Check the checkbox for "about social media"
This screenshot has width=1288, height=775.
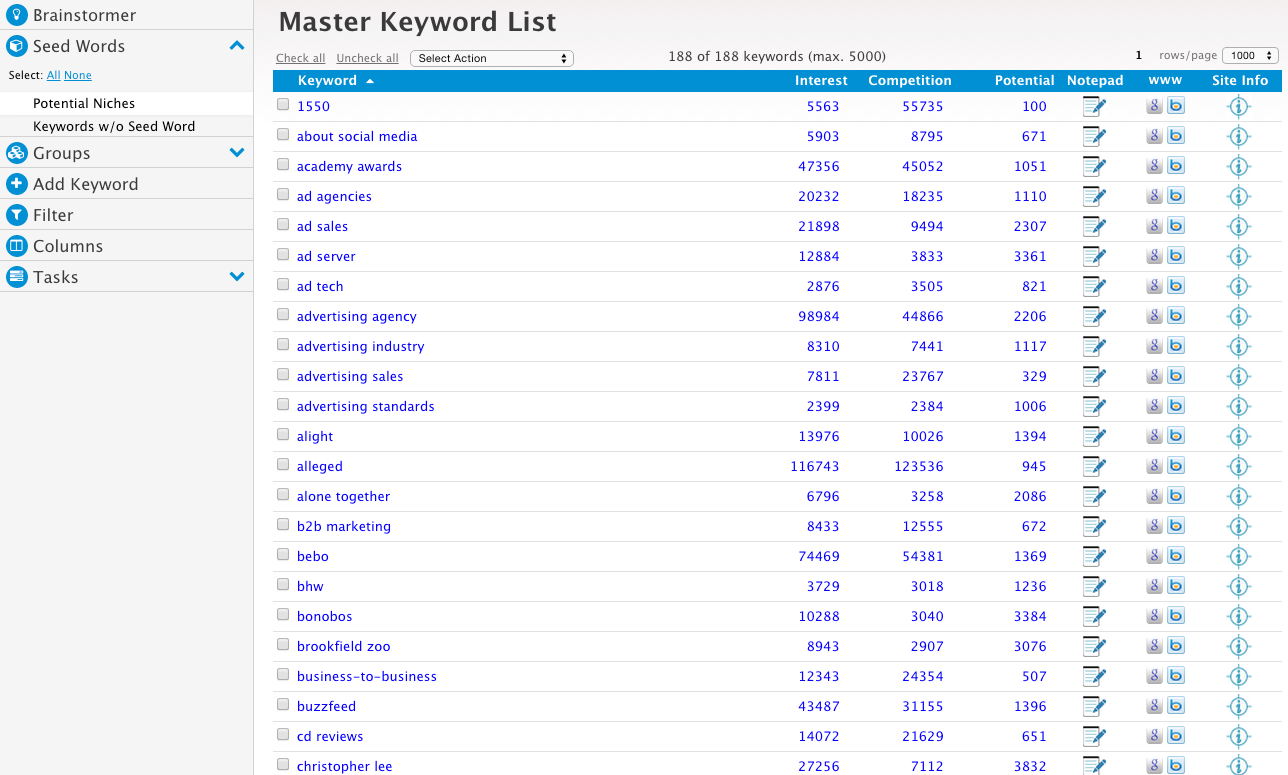point(283,135)
